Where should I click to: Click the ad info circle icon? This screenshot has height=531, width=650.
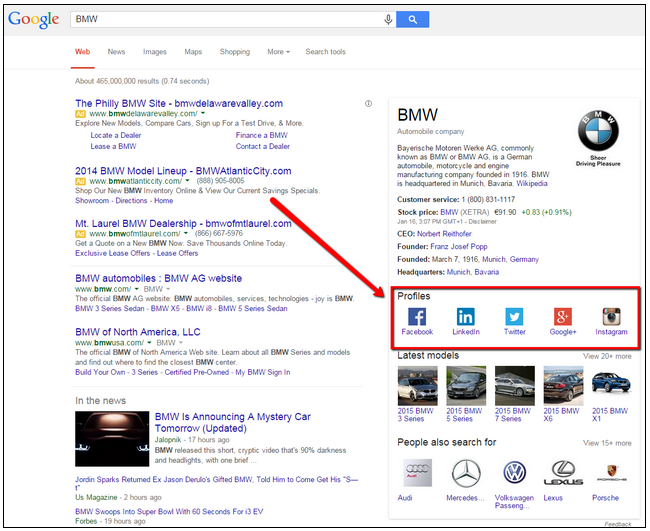(x=368, y=104)
